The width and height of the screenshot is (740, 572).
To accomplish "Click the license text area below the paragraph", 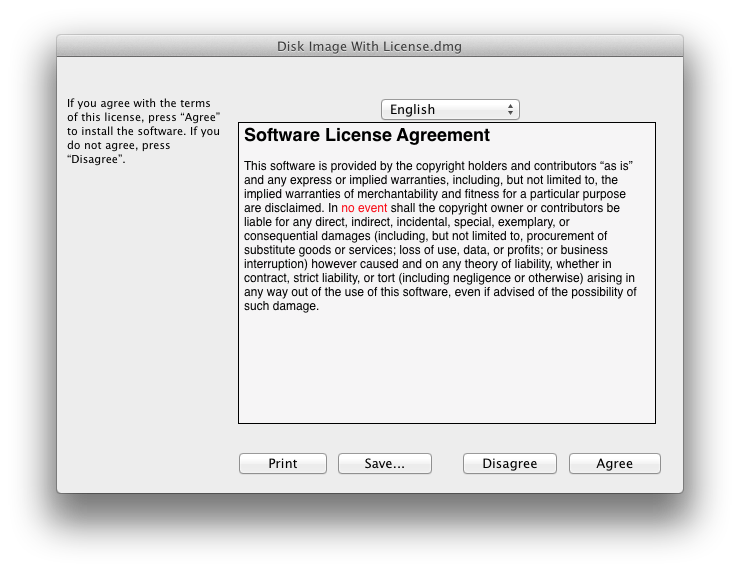I will (x=447, y=368).
